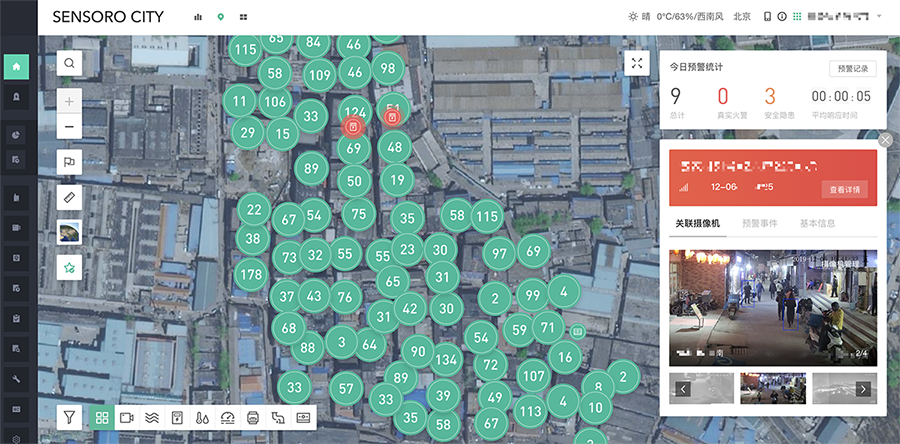Switch to the grid dashboard view in the header

point(243,17)
